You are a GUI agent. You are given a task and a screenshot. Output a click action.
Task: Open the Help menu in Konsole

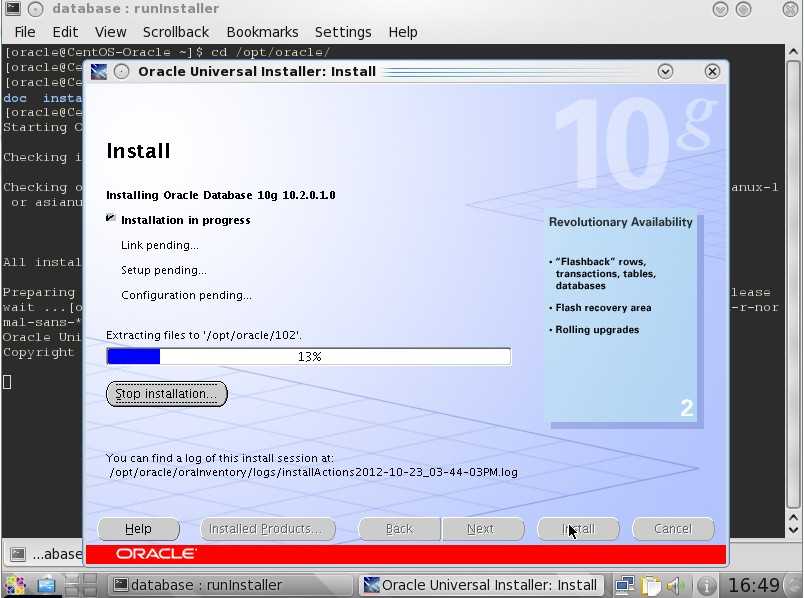tap(403, 32)
